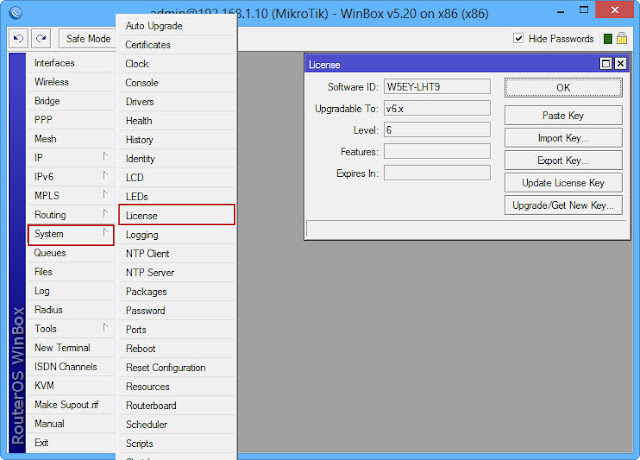
Task: Open the Queues menu item
Action: point(71,253)
